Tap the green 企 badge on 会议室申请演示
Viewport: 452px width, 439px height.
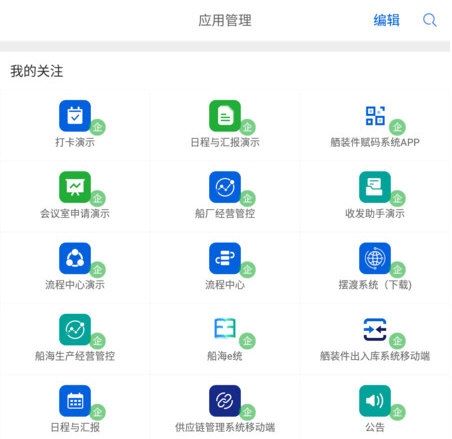[x=98, y=198]
